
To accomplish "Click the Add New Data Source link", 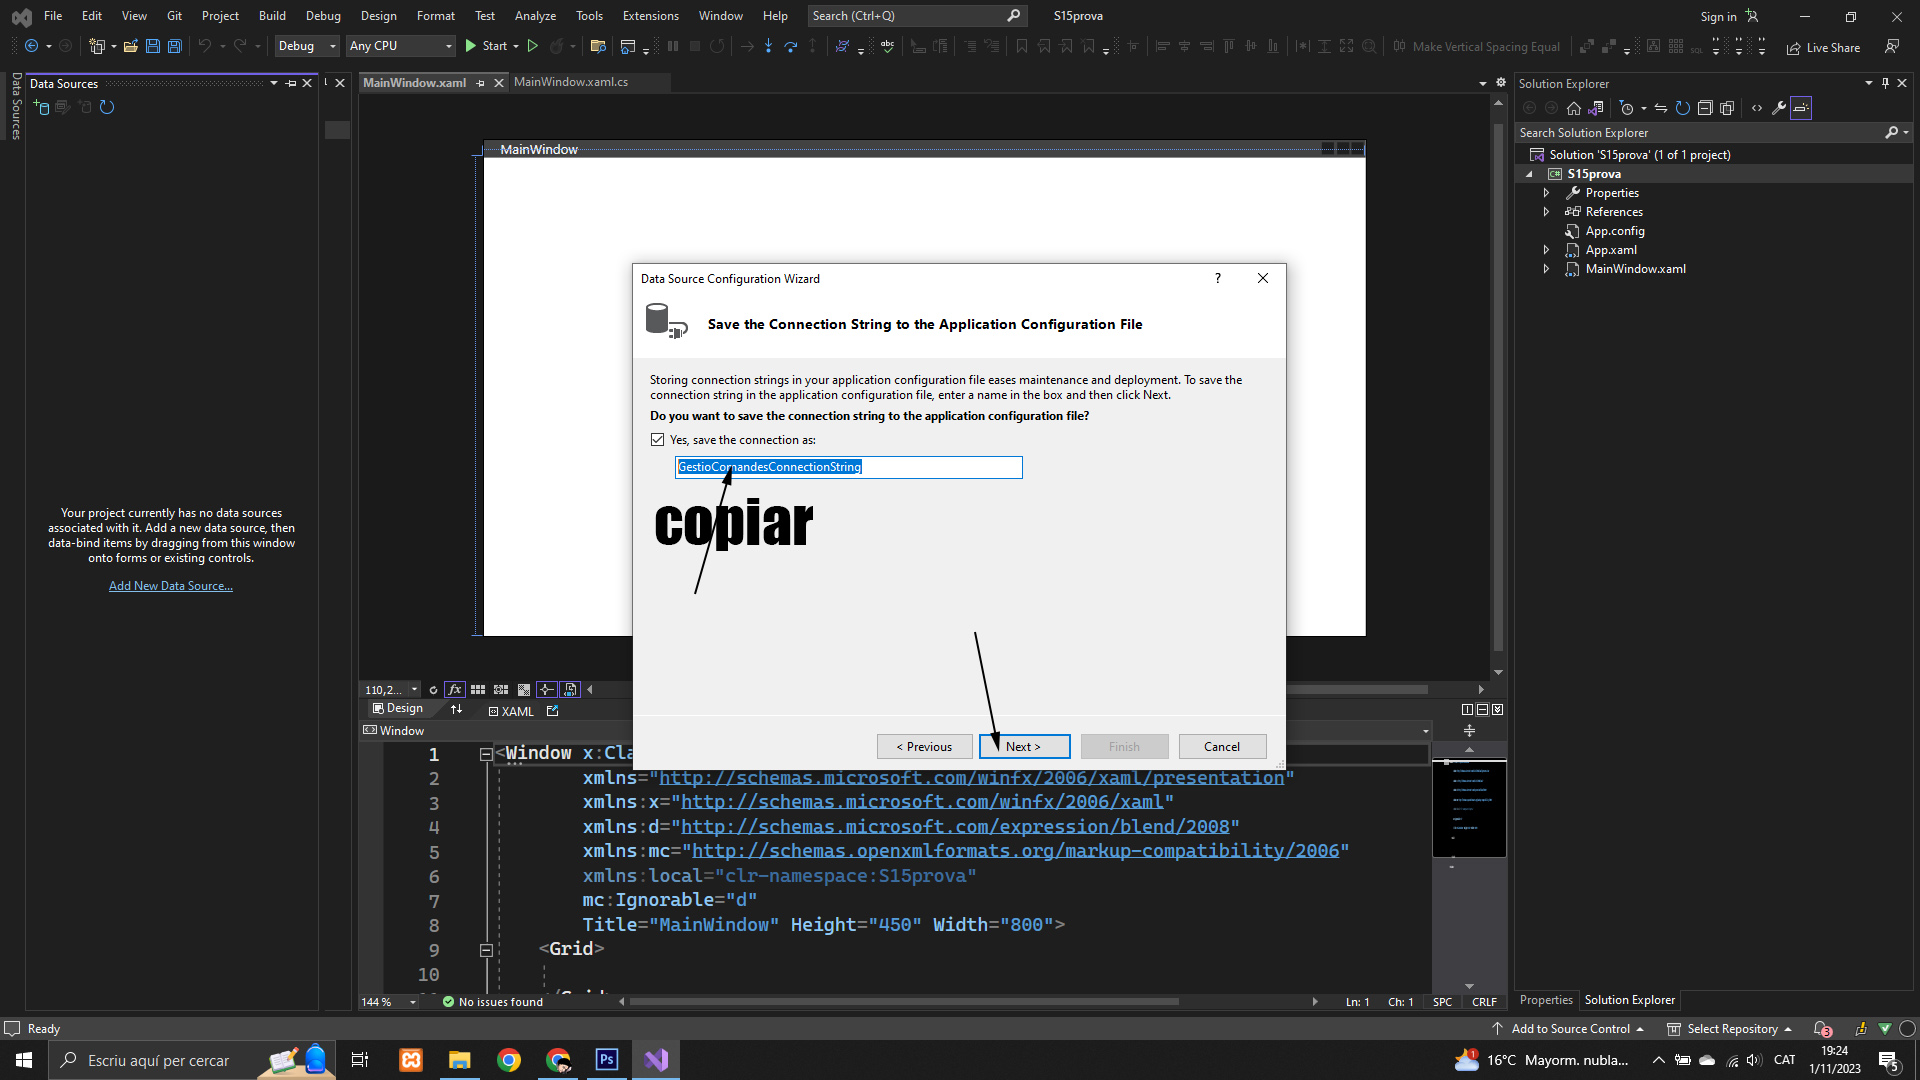I will [171, 586].
